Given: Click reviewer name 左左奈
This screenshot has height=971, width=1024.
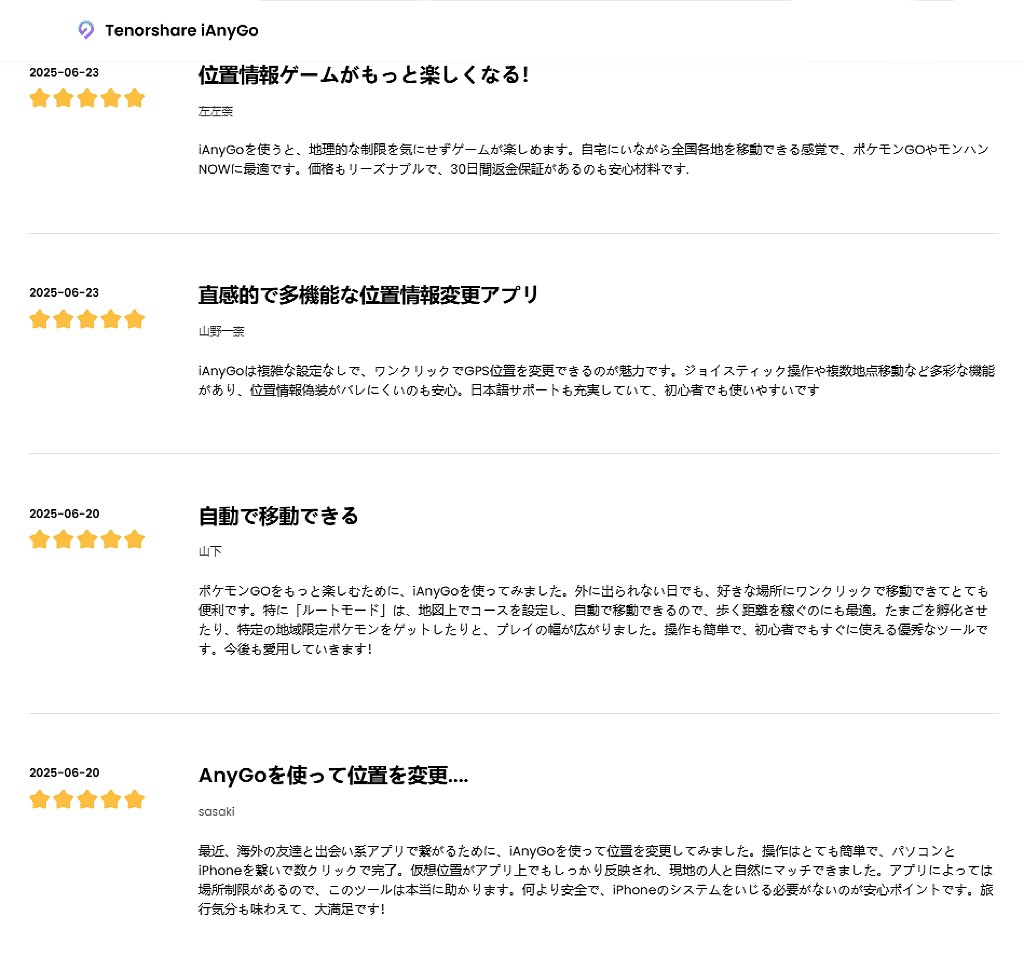Looking at the screenshot, I should point(215,111).
